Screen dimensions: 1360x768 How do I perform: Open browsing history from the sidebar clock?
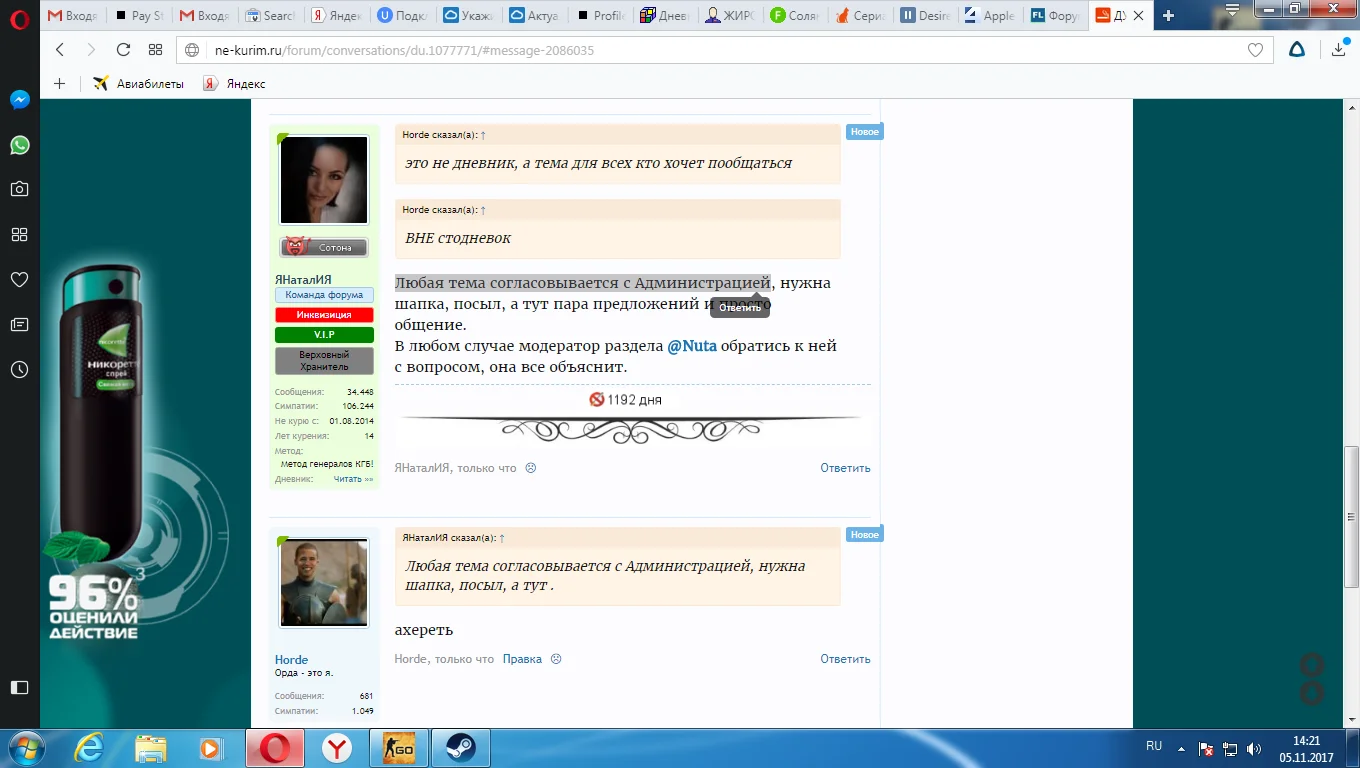tap(19, 370)
